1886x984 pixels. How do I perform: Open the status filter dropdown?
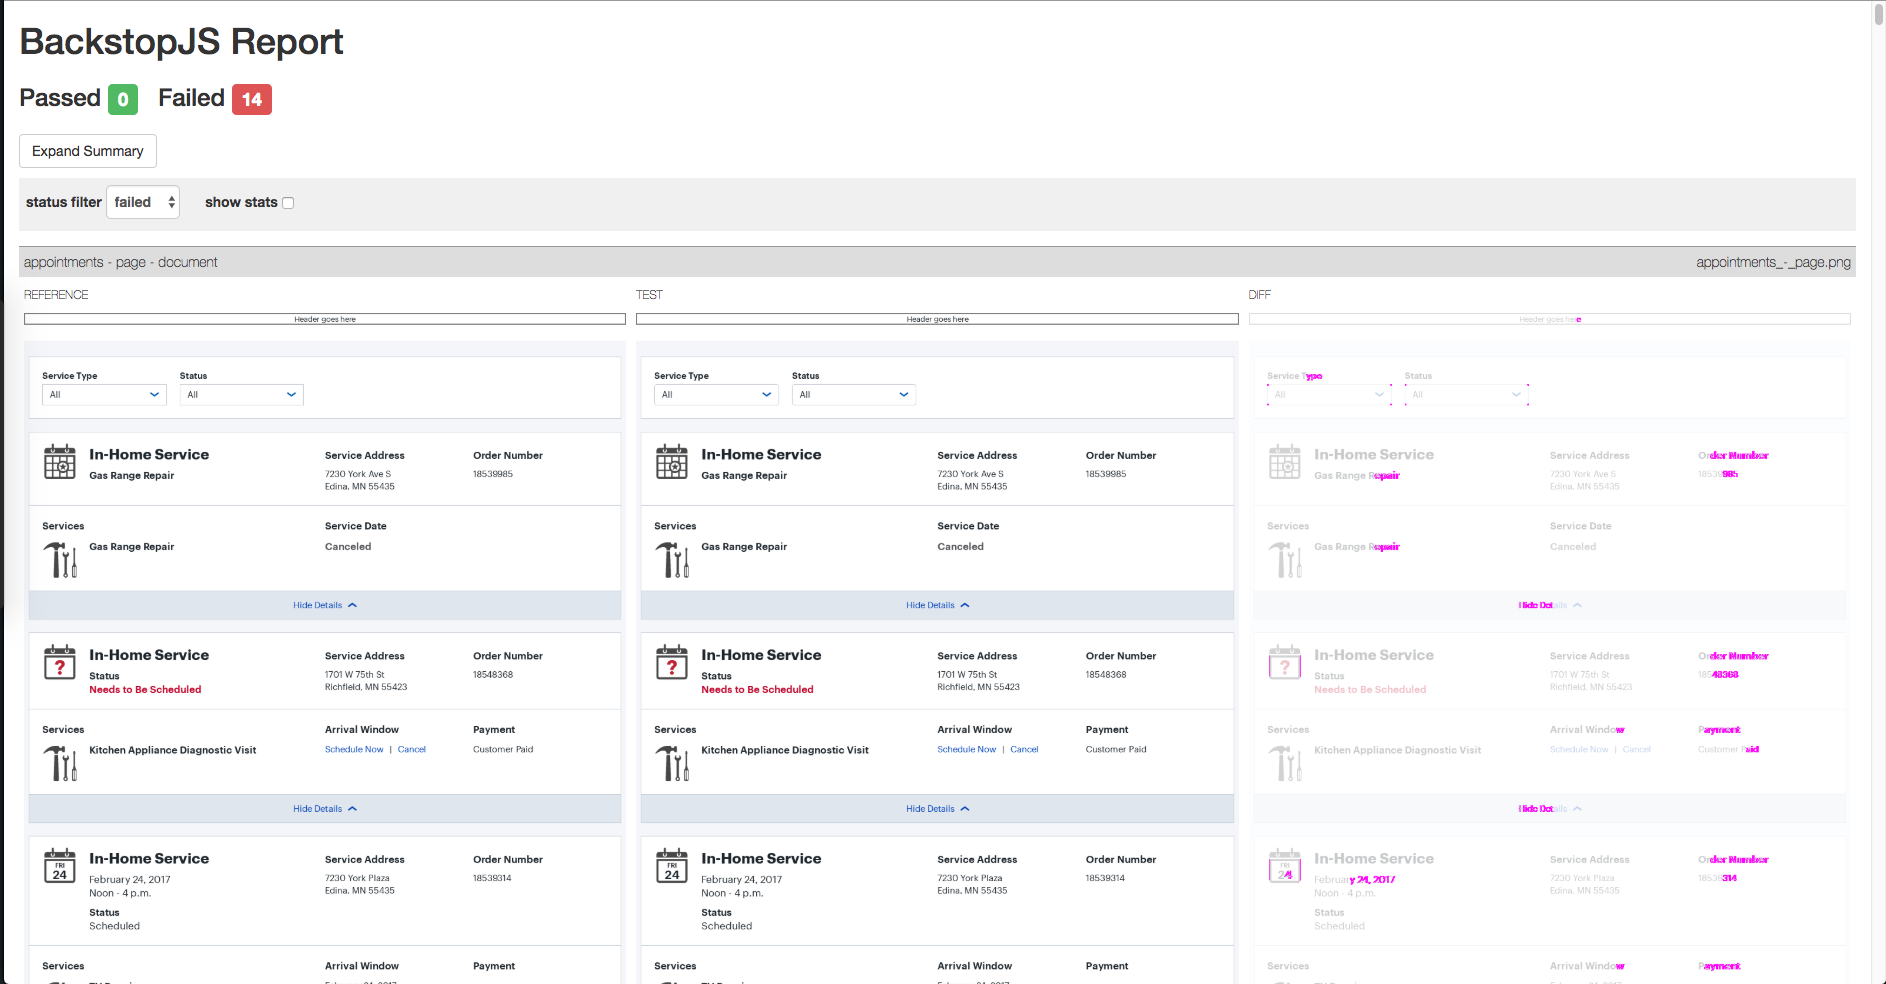tap(142, 202)
